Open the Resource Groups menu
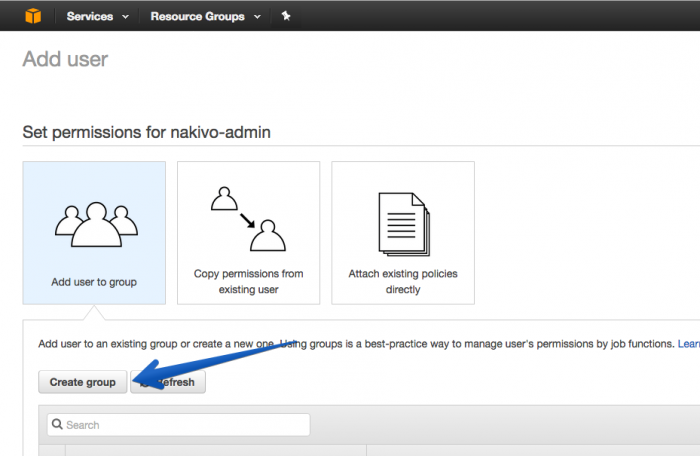Screen dimensions: 700x456 tap(197, 17)
